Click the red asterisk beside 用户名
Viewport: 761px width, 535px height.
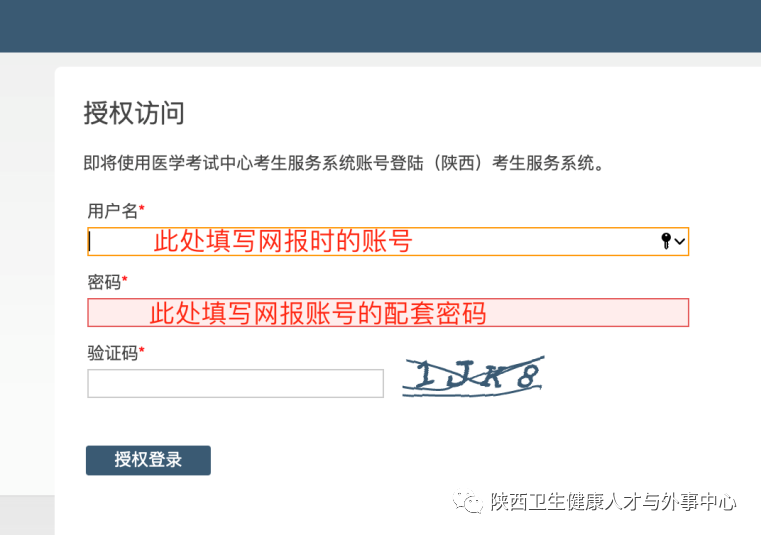point(142,209)
